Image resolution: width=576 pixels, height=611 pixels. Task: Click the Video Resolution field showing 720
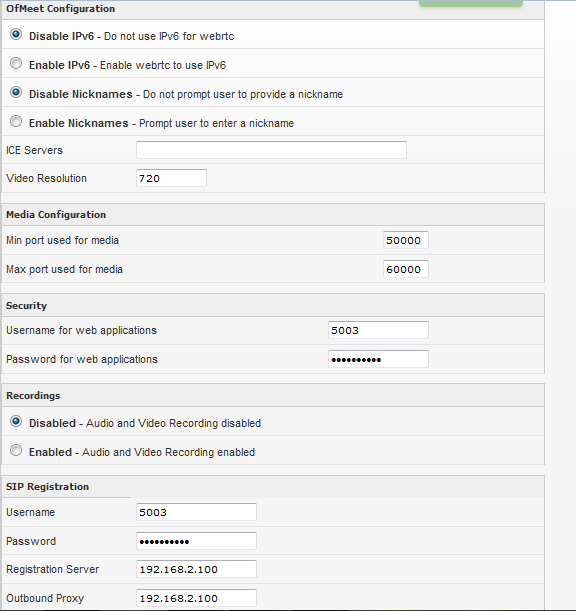click(171, 178)
